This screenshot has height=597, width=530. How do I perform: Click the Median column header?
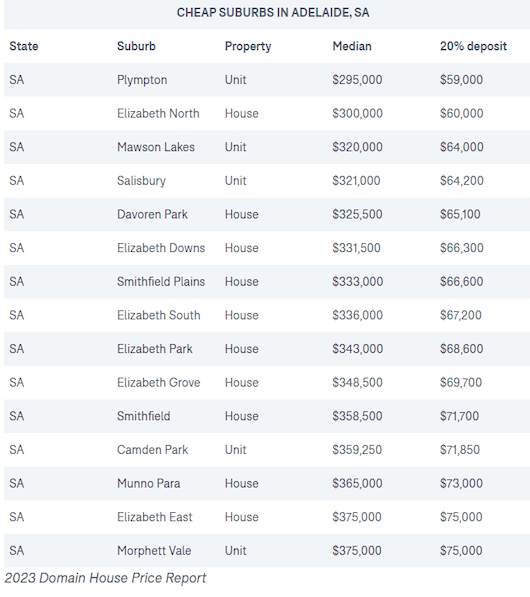point(352,46)
